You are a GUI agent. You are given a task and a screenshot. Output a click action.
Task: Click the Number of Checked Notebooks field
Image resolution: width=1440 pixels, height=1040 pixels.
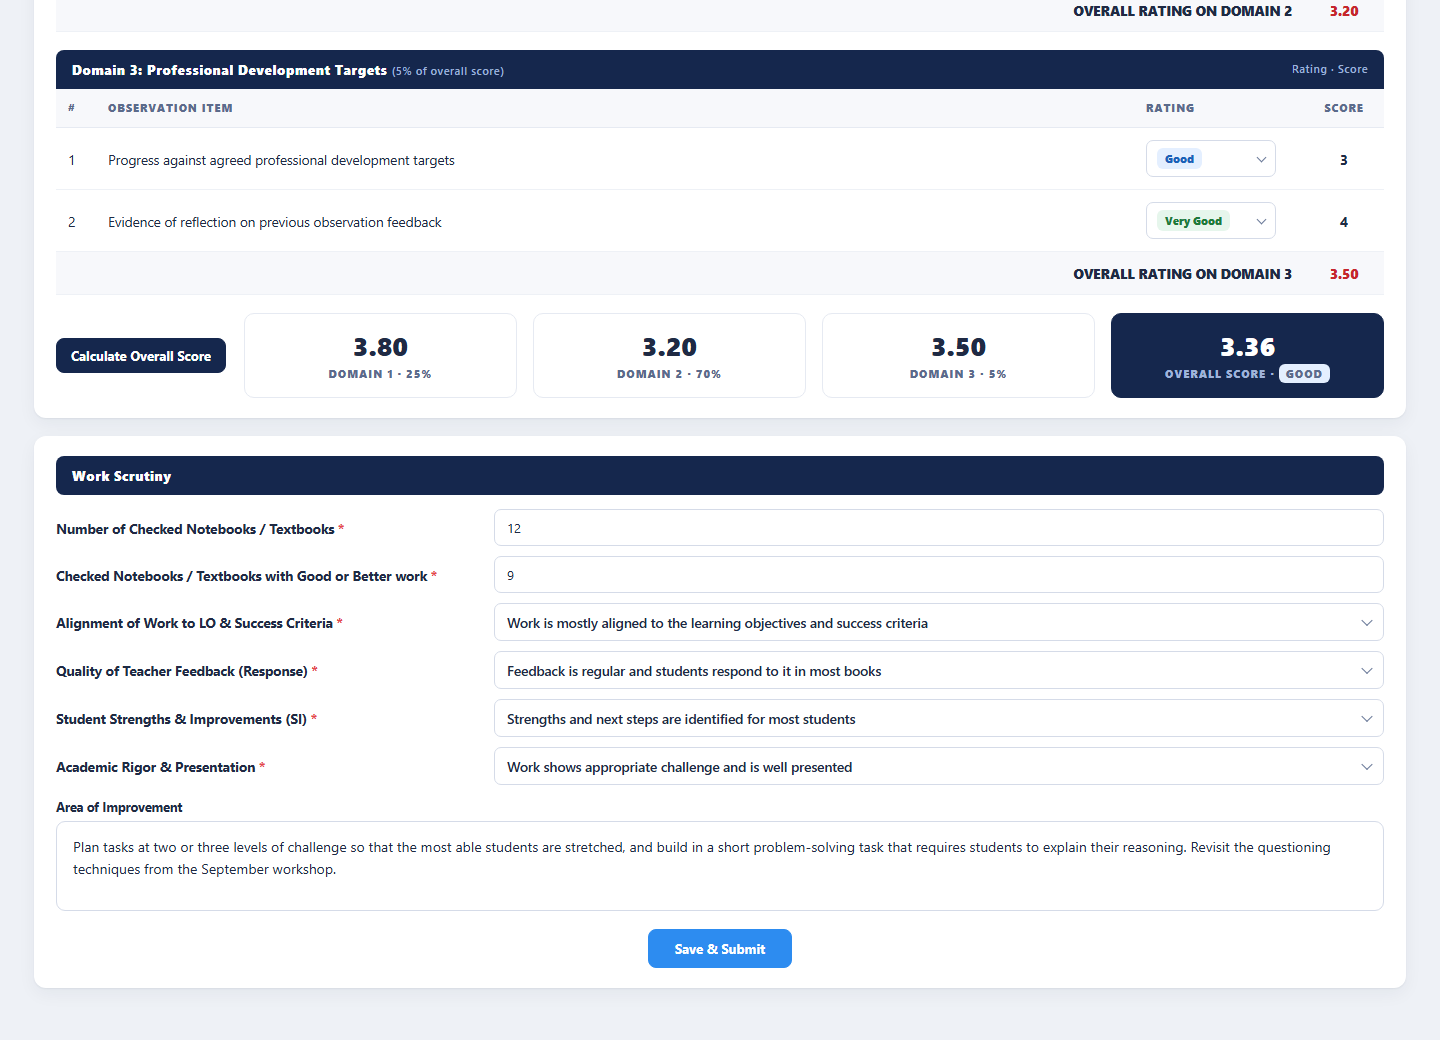pos(939,528)
